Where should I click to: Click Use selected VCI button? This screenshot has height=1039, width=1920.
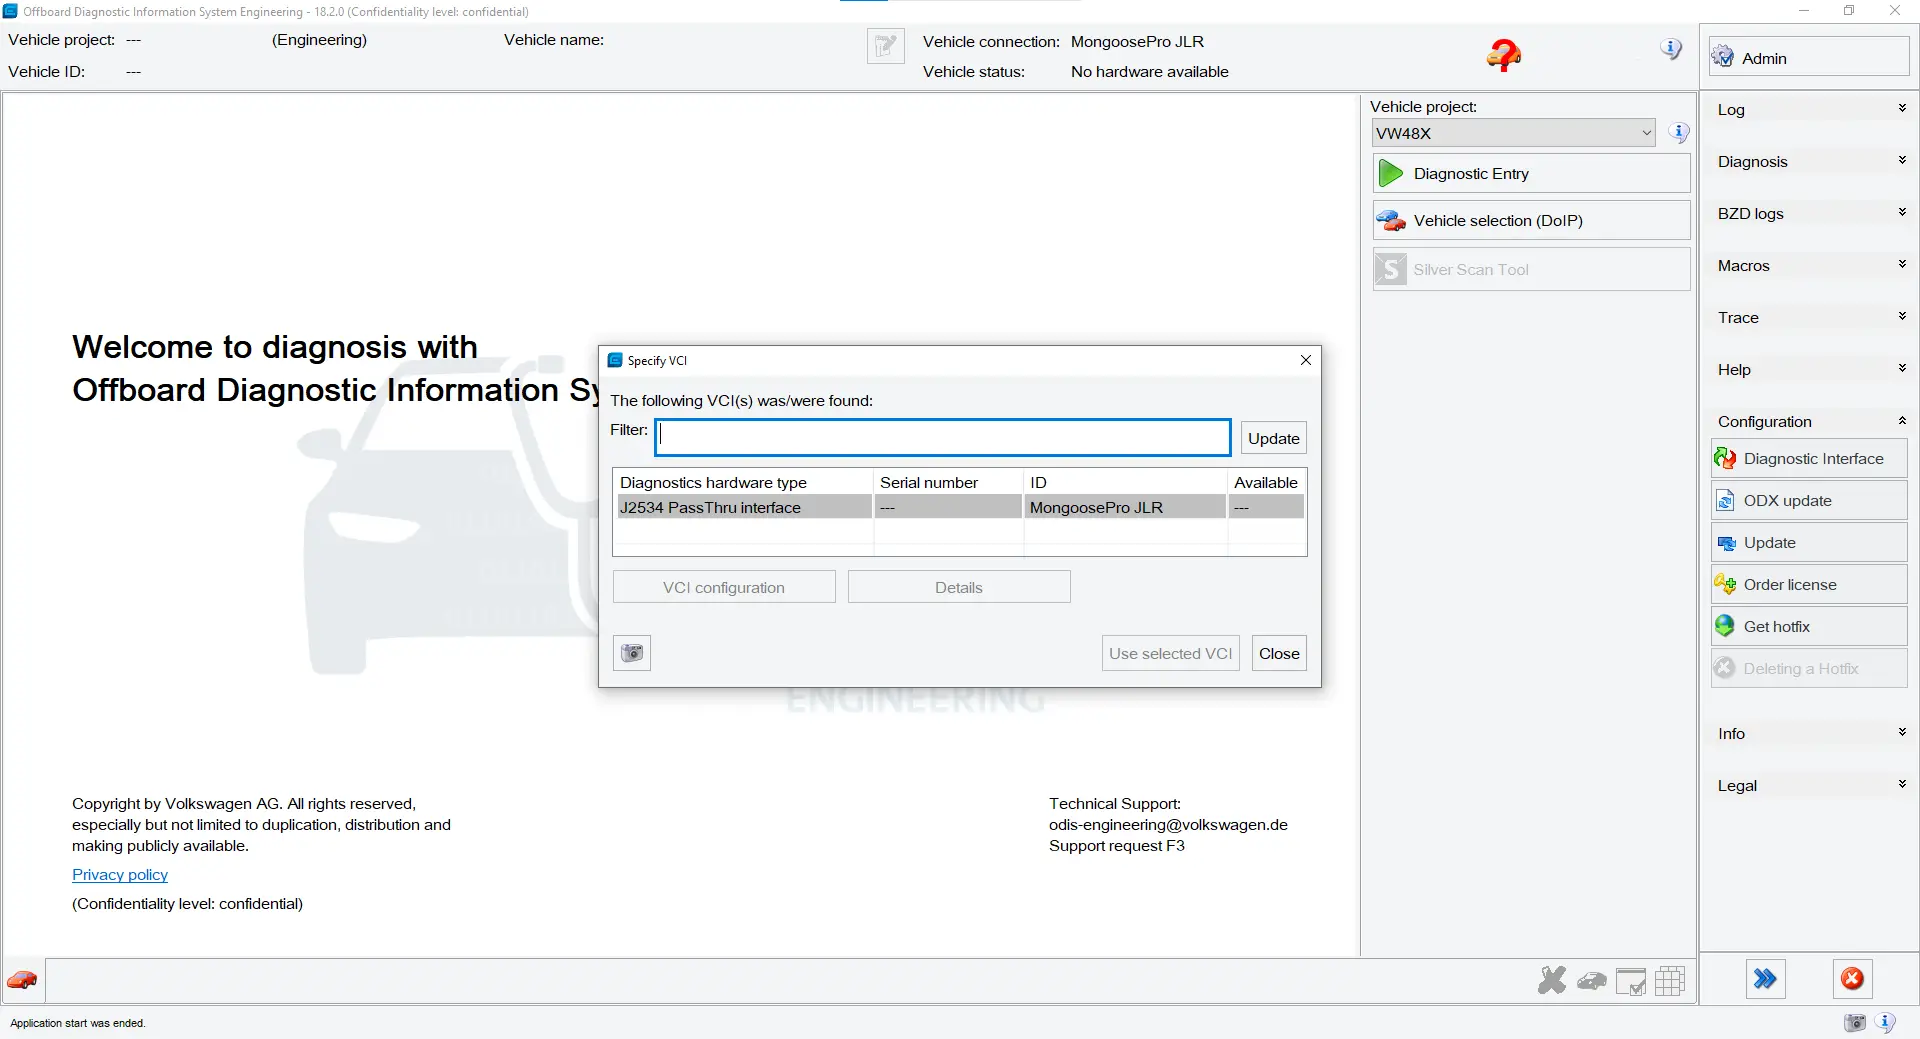click(x=1170, y=653)
